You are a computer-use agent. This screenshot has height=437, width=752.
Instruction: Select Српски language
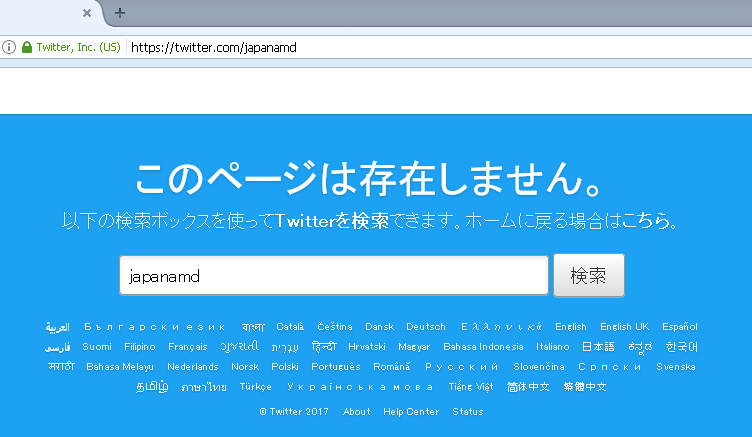tap(610, 366)
